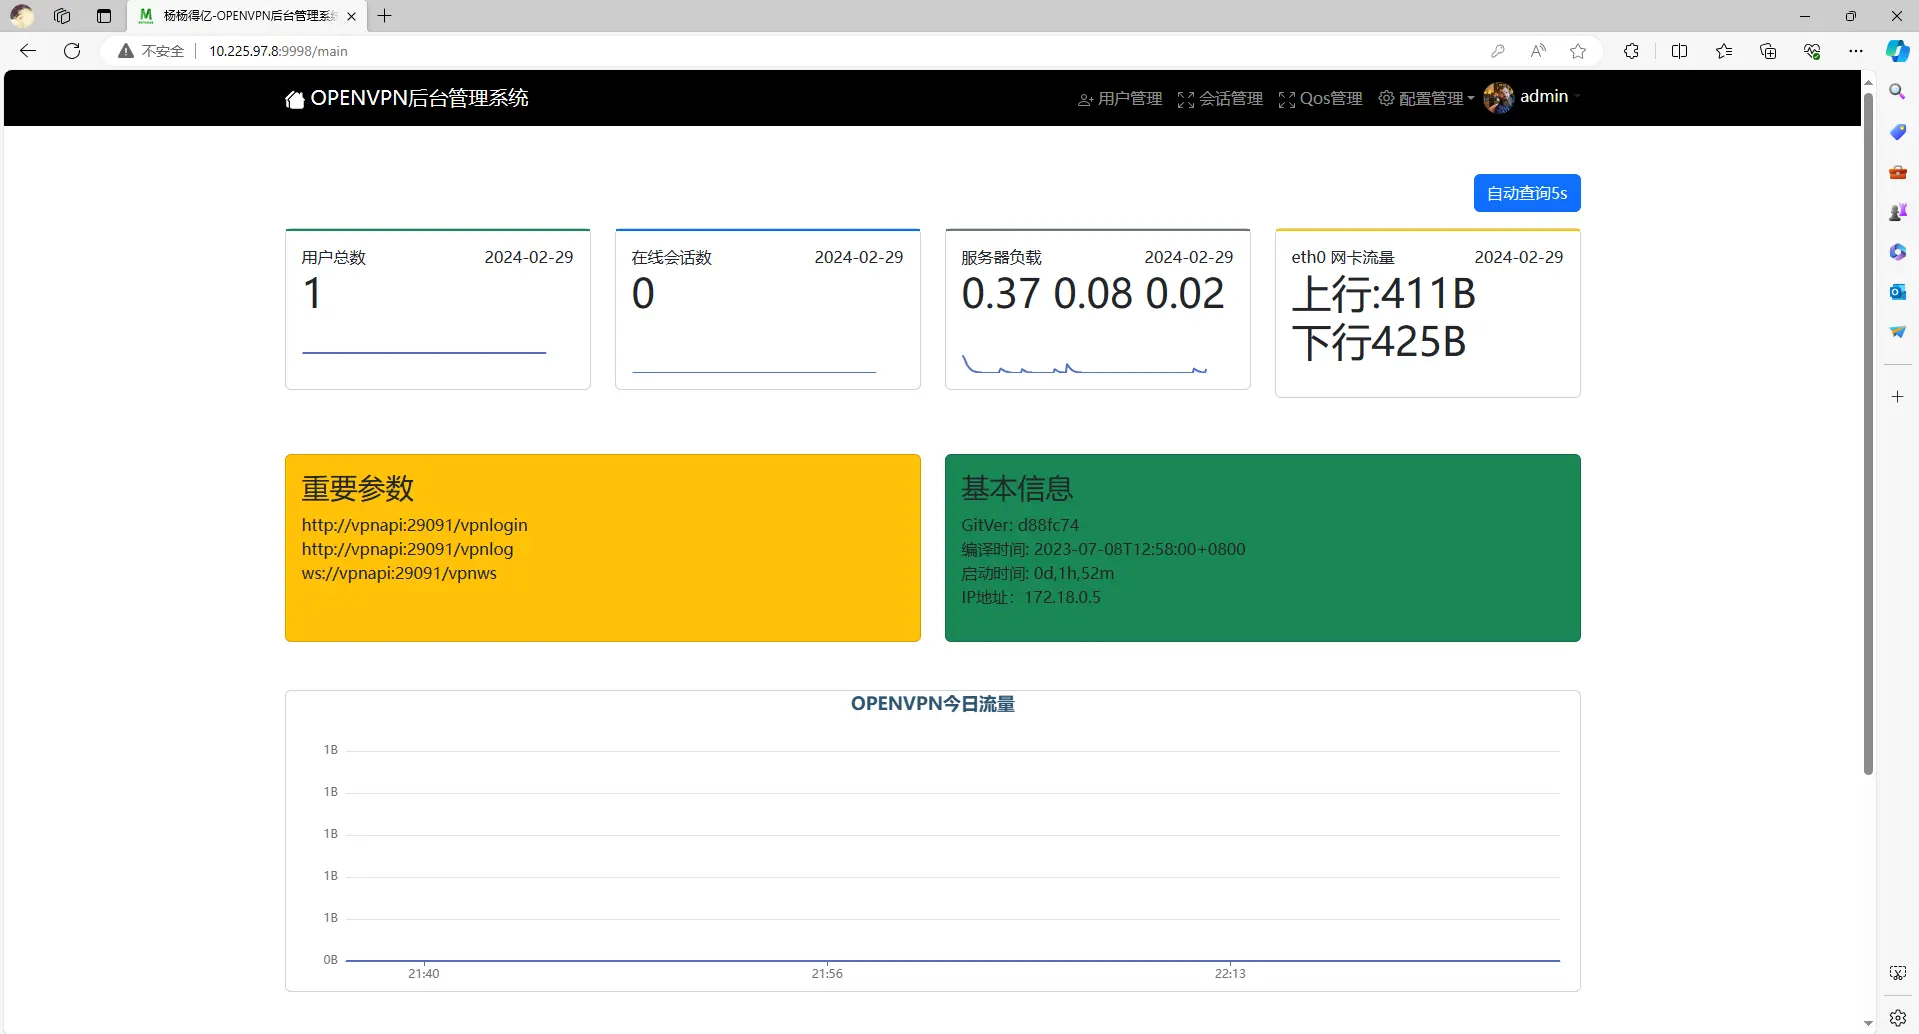Expand 配置管理 dropdown menu
The height and width of the screenshot is (1034, 1919).
pos(1426,99)
